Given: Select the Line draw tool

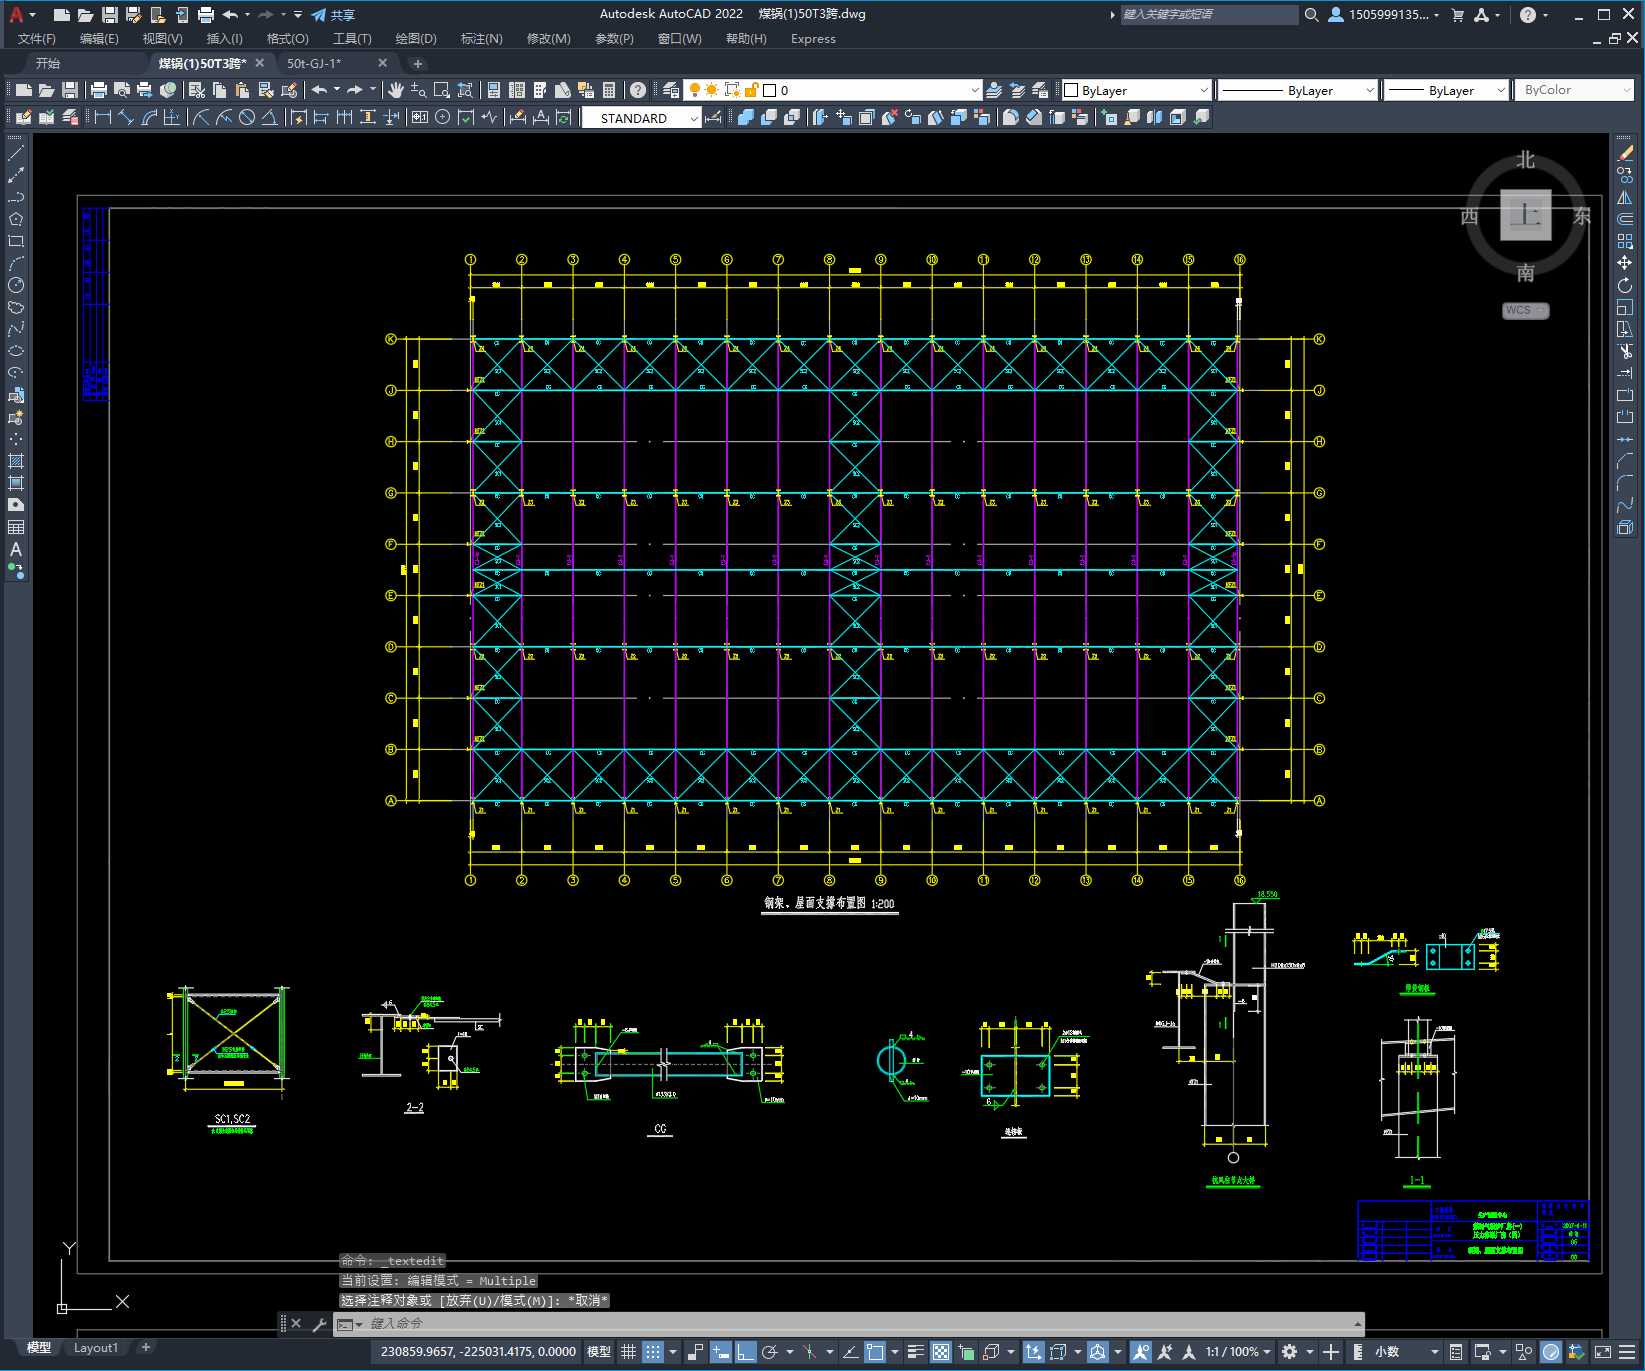Looking at the screenshot, I should coord(16,153).
